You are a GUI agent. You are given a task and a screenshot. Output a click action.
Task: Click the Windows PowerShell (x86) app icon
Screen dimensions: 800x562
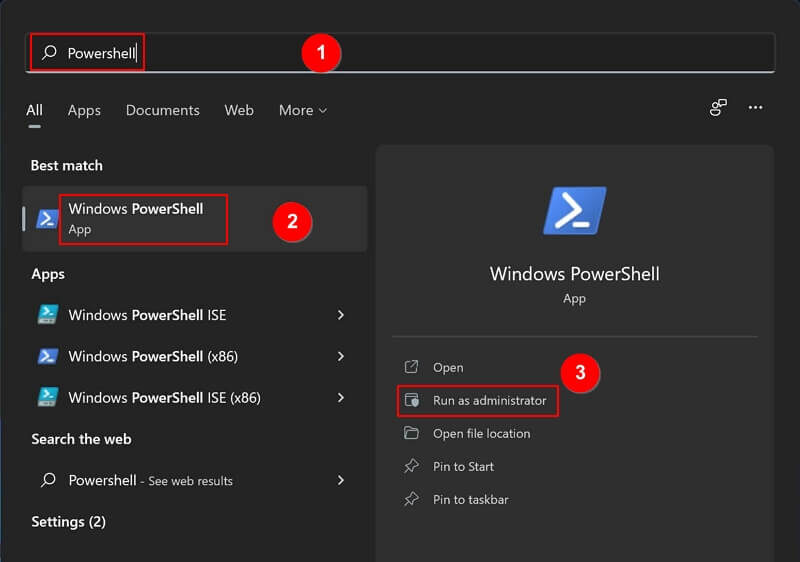[48, 356]
